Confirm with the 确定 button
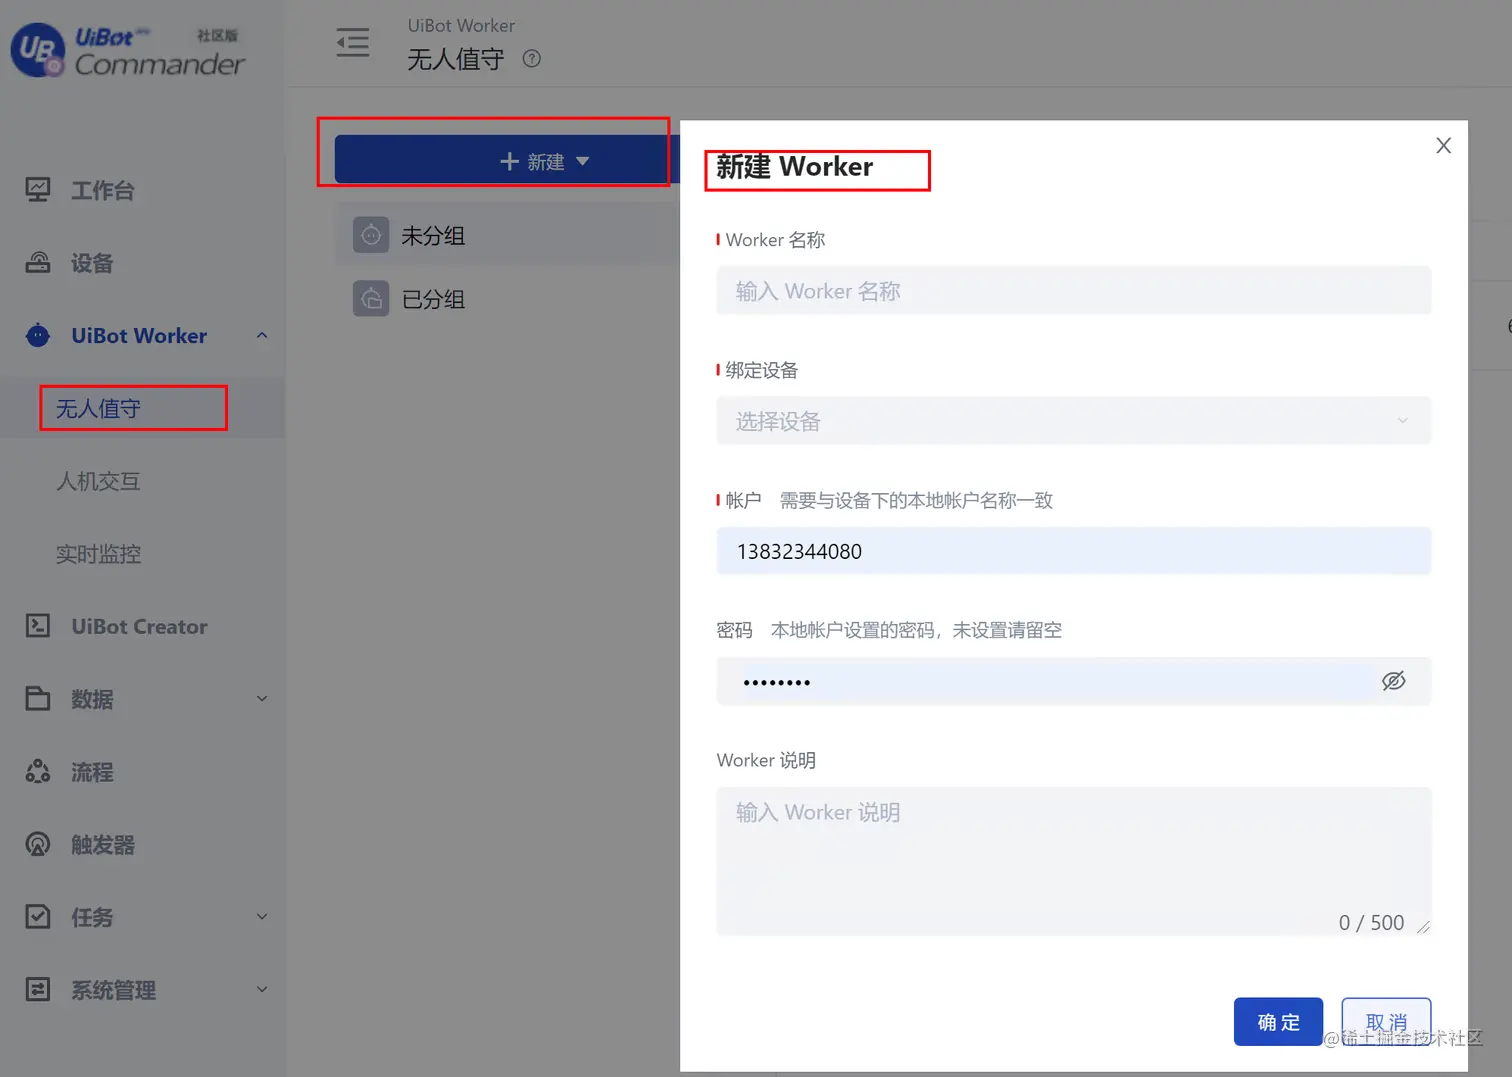 1278,1022
